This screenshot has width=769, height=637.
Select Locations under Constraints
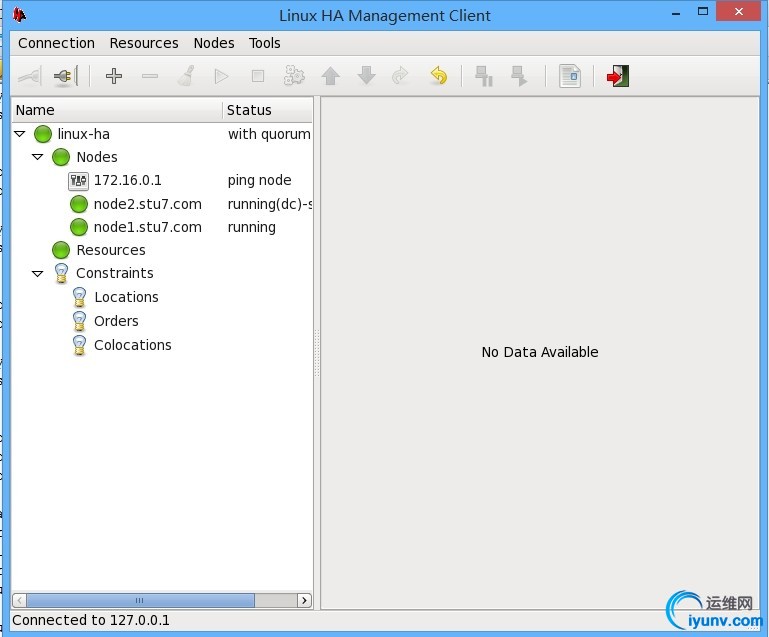point(127,297)
